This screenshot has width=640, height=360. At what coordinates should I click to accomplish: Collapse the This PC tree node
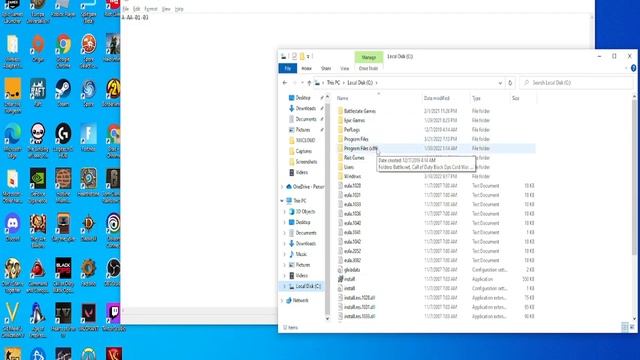click(282, 201)
